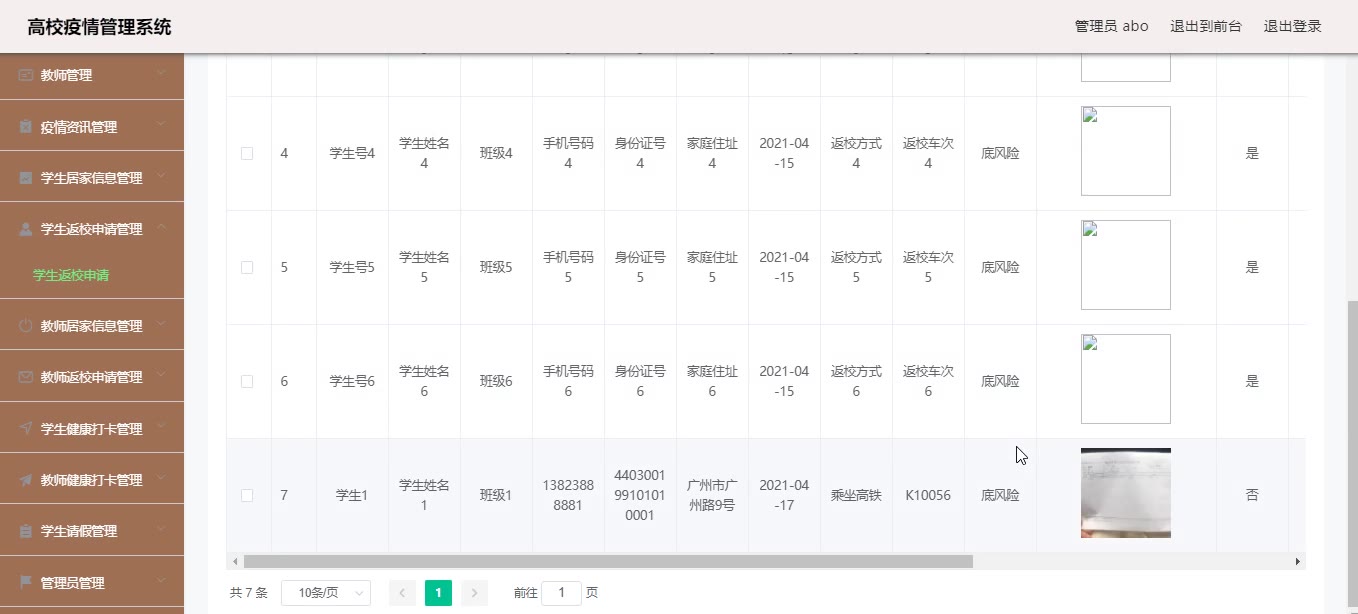
Task: Click the icon beside 学生居家信息管理
Action: [26, 178]
